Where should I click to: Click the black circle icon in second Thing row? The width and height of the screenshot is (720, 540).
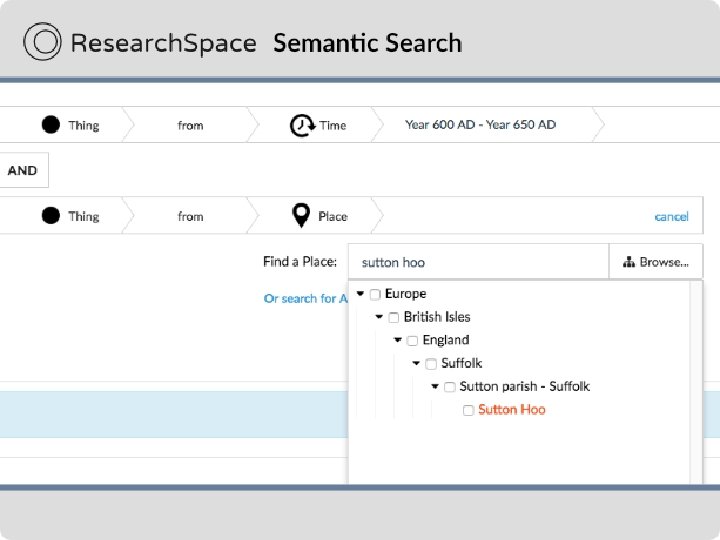click(x=51, y=216)
